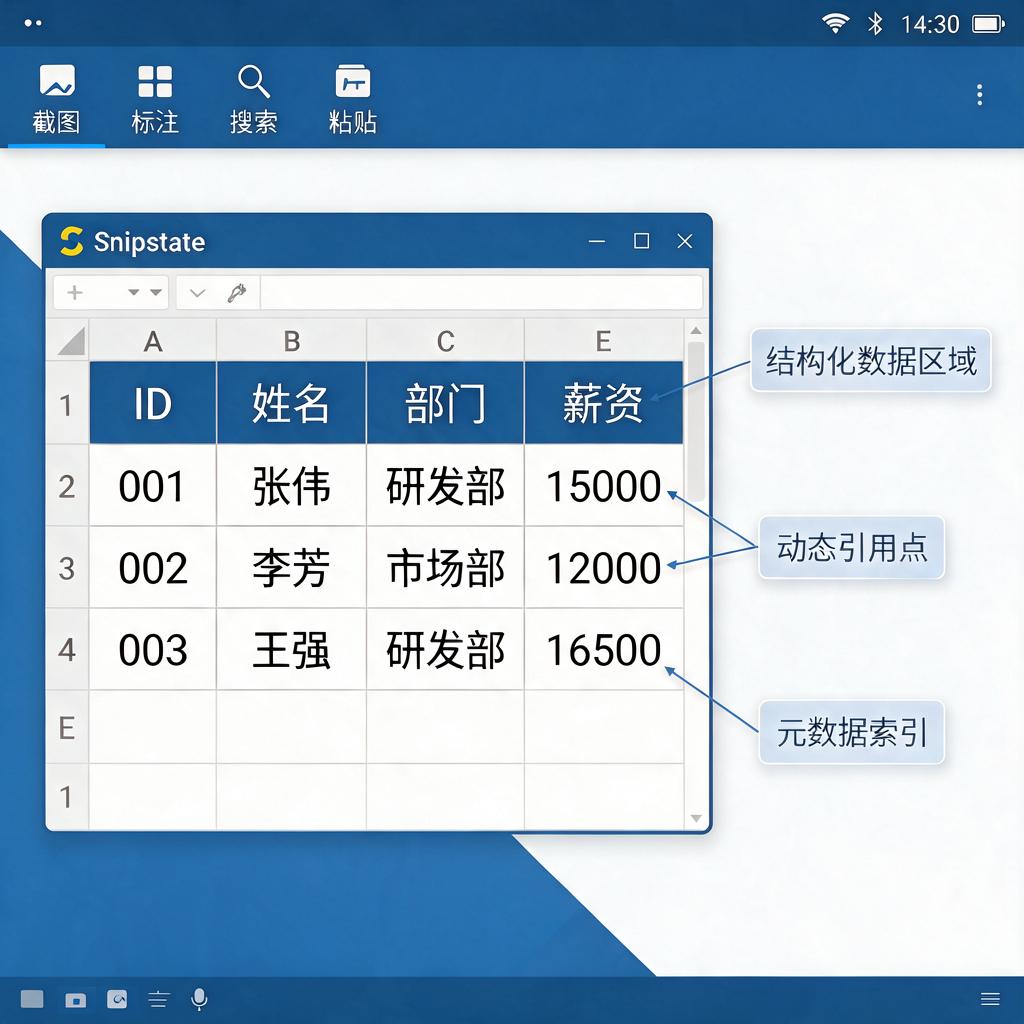Click the scroll down arrow in the spreadsheet
Screen dimensions: 1024x1024
coord(696,818)
